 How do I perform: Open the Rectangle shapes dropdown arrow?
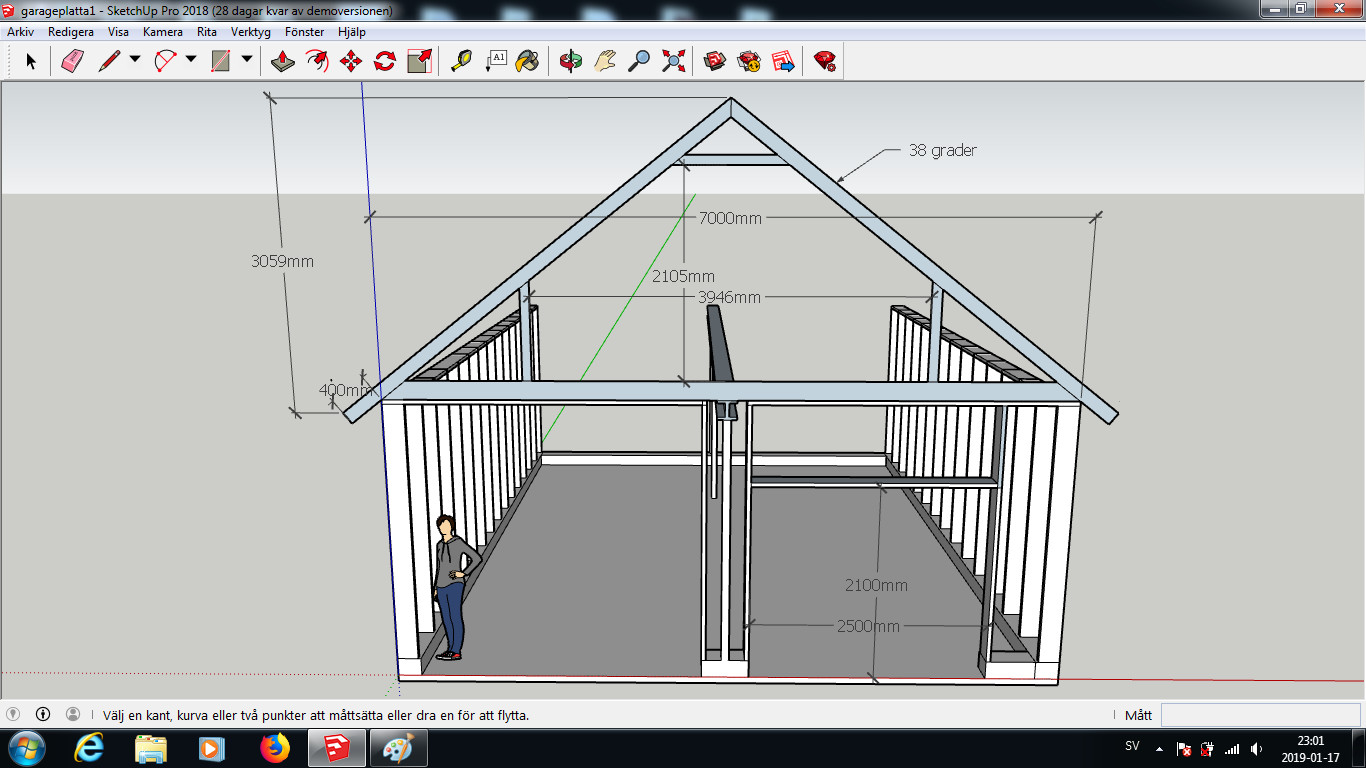coord(247,60)
